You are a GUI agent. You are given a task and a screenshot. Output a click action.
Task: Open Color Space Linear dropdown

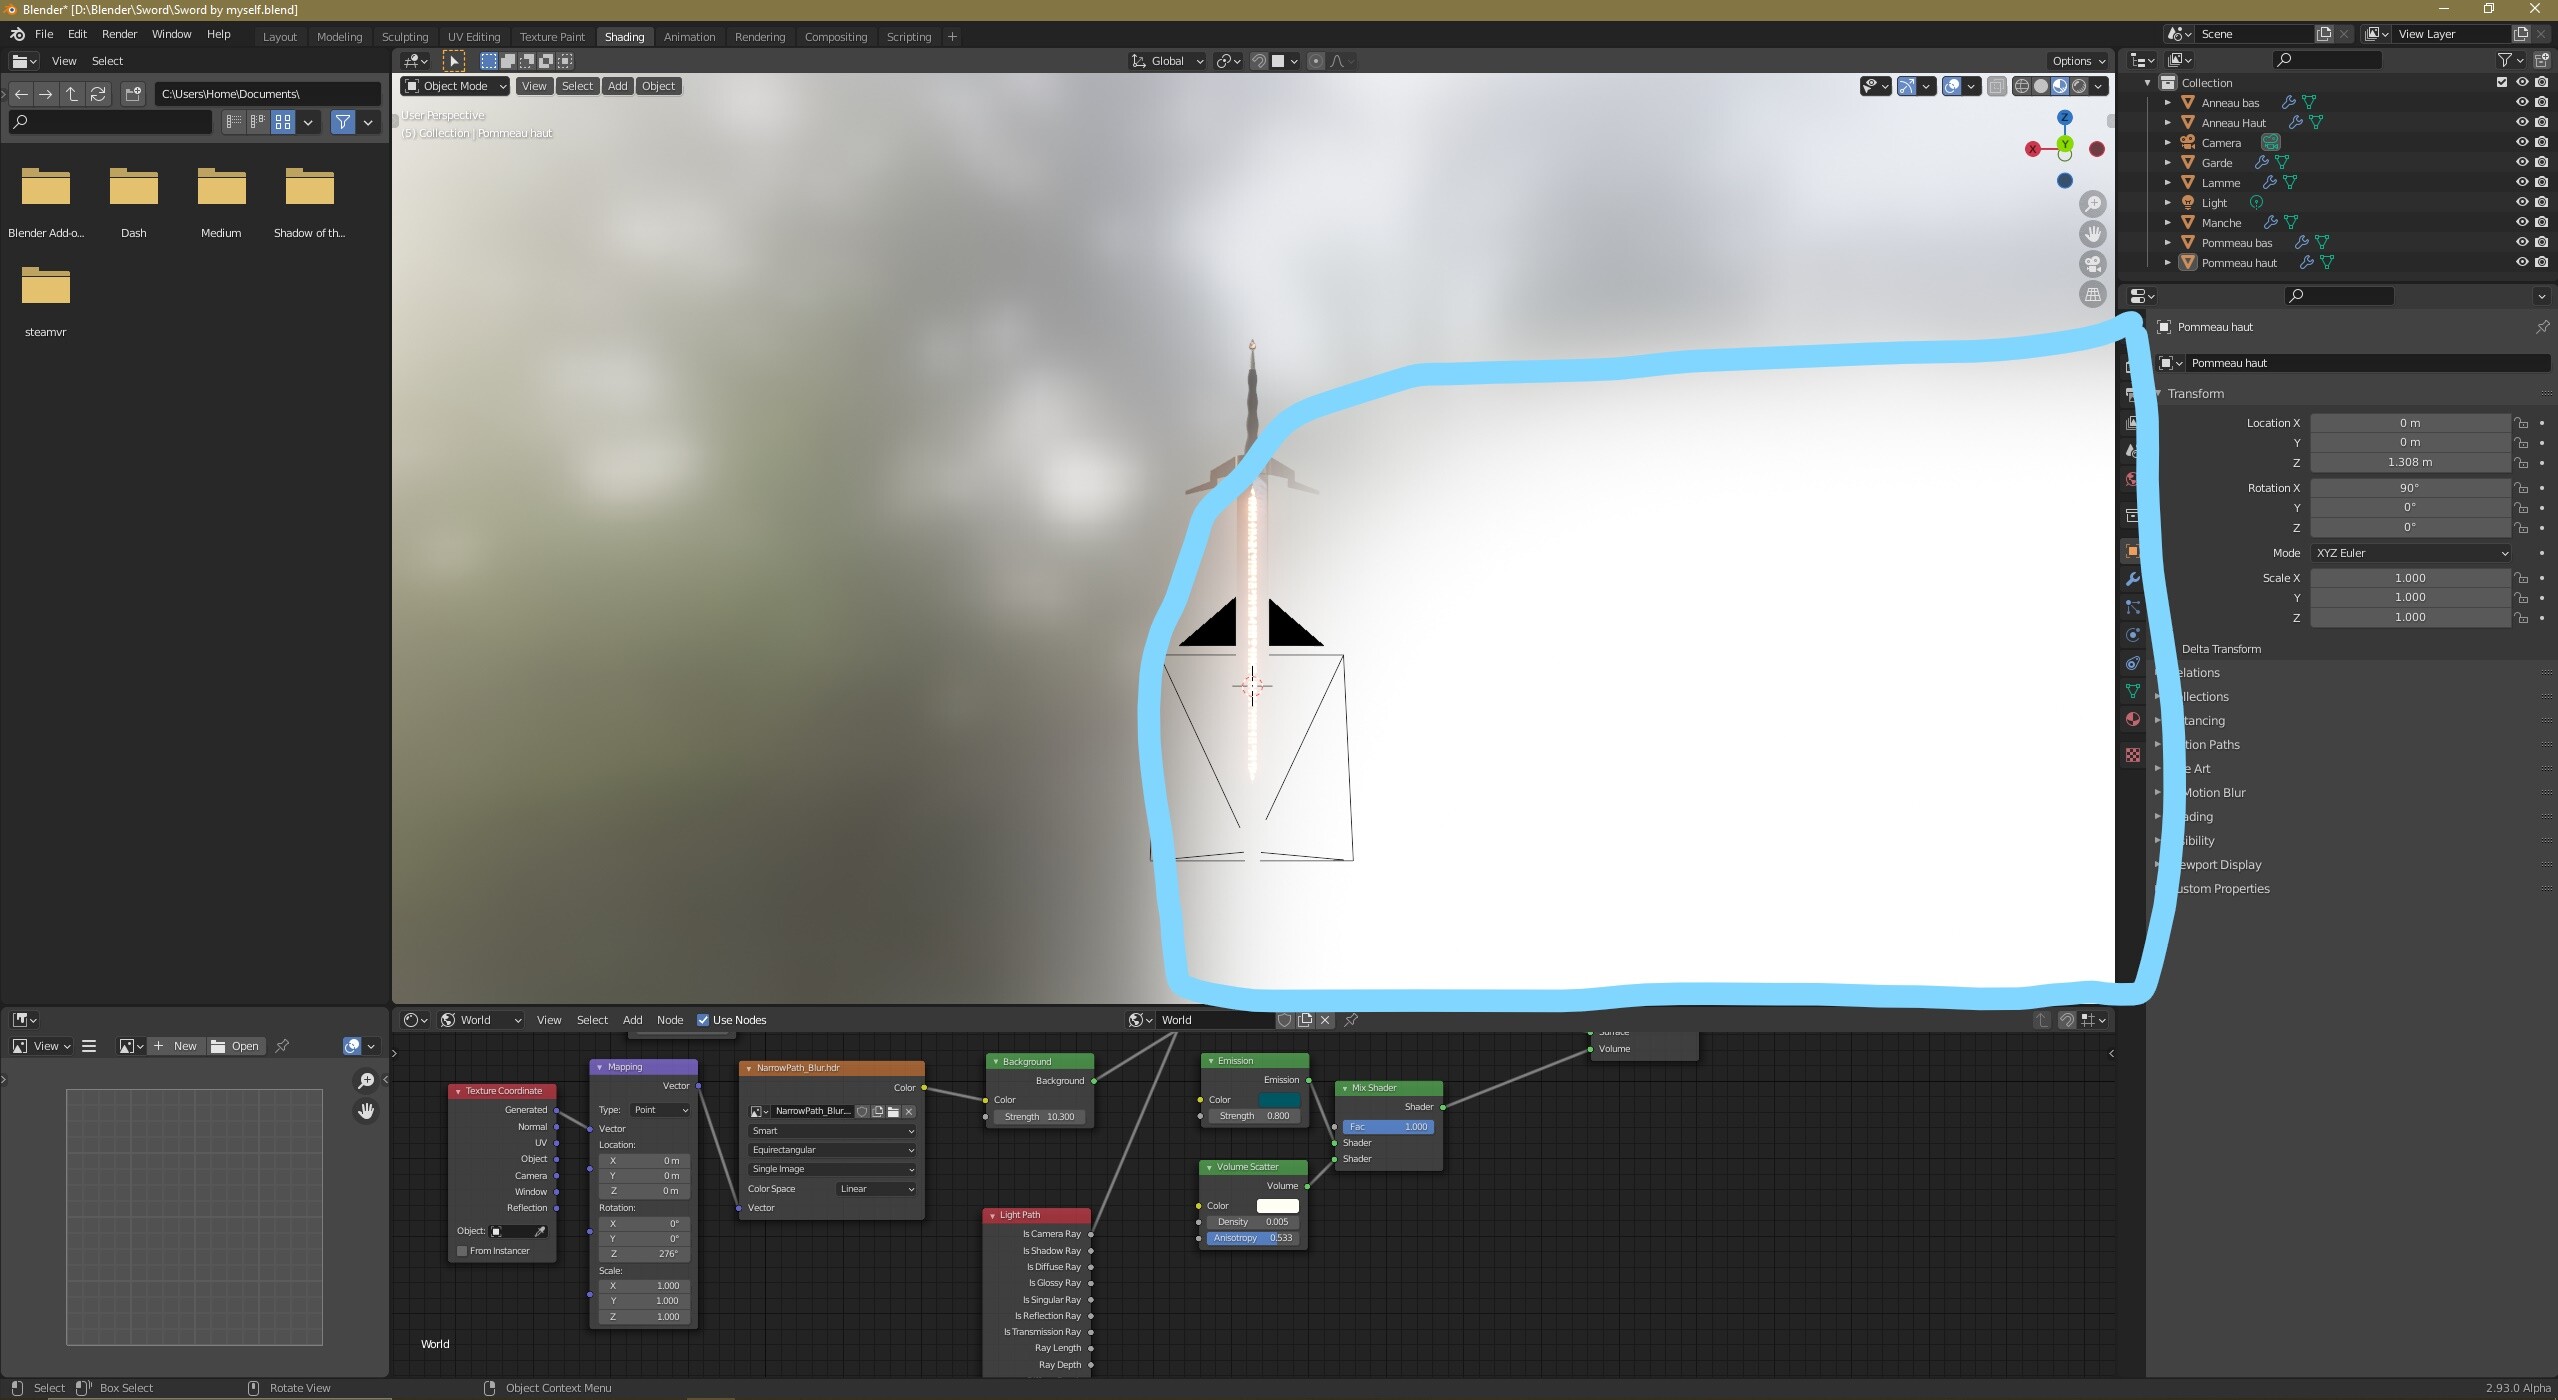(876, 1189)
